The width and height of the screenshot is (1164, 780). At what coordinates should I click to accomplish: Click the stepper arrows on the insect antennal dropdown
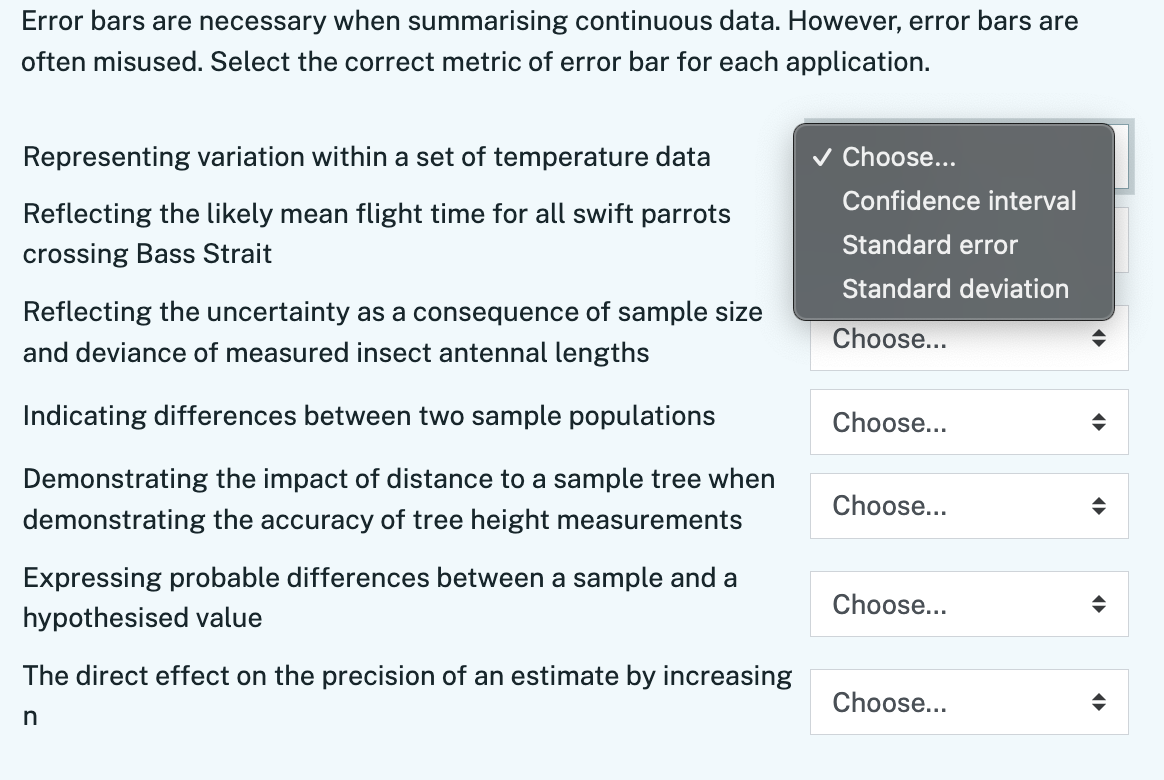1101,338
